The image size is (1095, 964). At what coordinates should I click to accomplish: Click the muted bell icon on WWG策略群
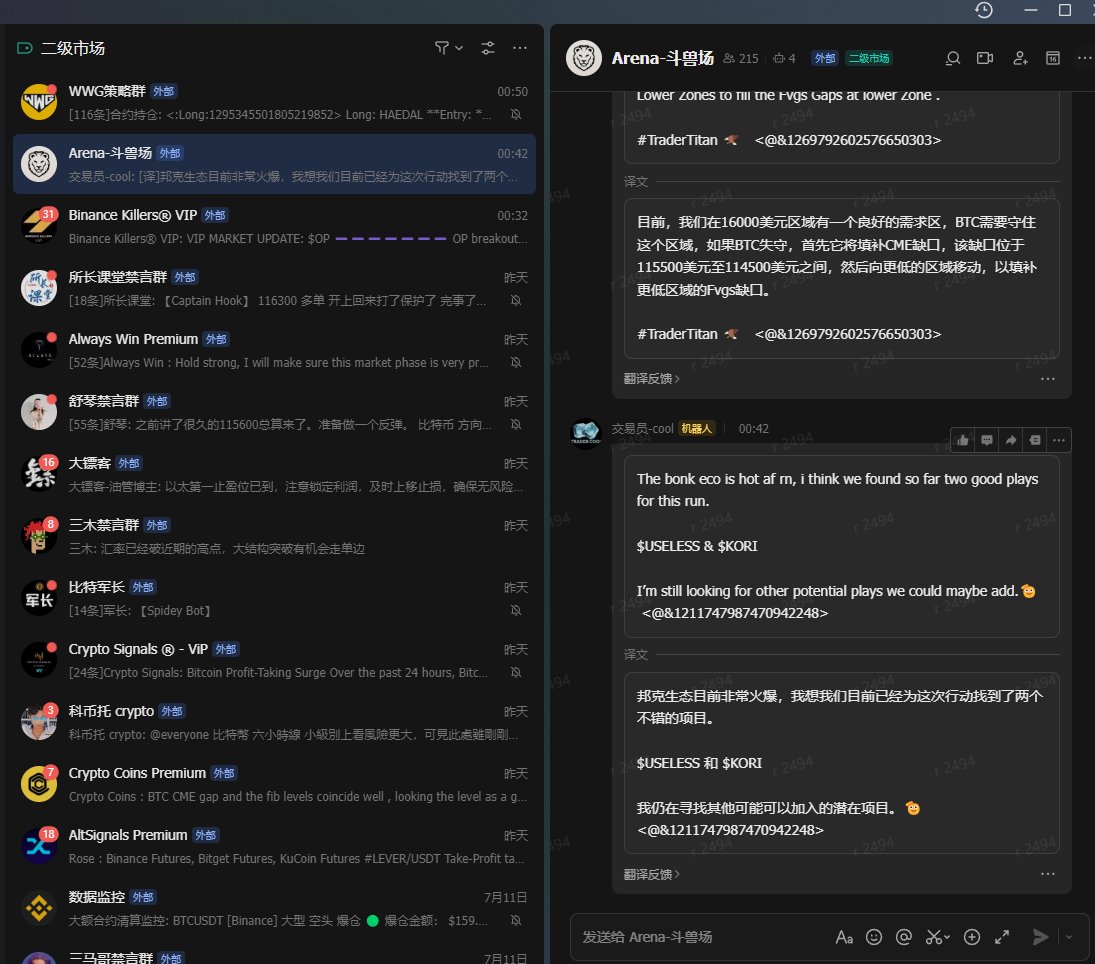click(516, 114)
